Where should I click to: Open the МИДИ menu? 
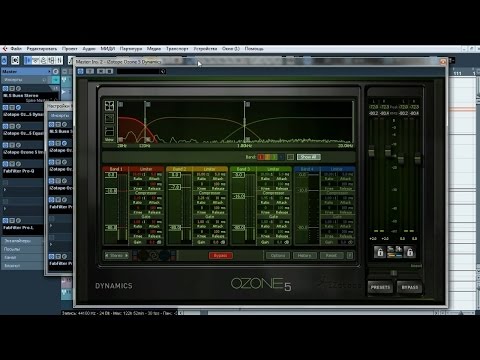pos(108,49)
